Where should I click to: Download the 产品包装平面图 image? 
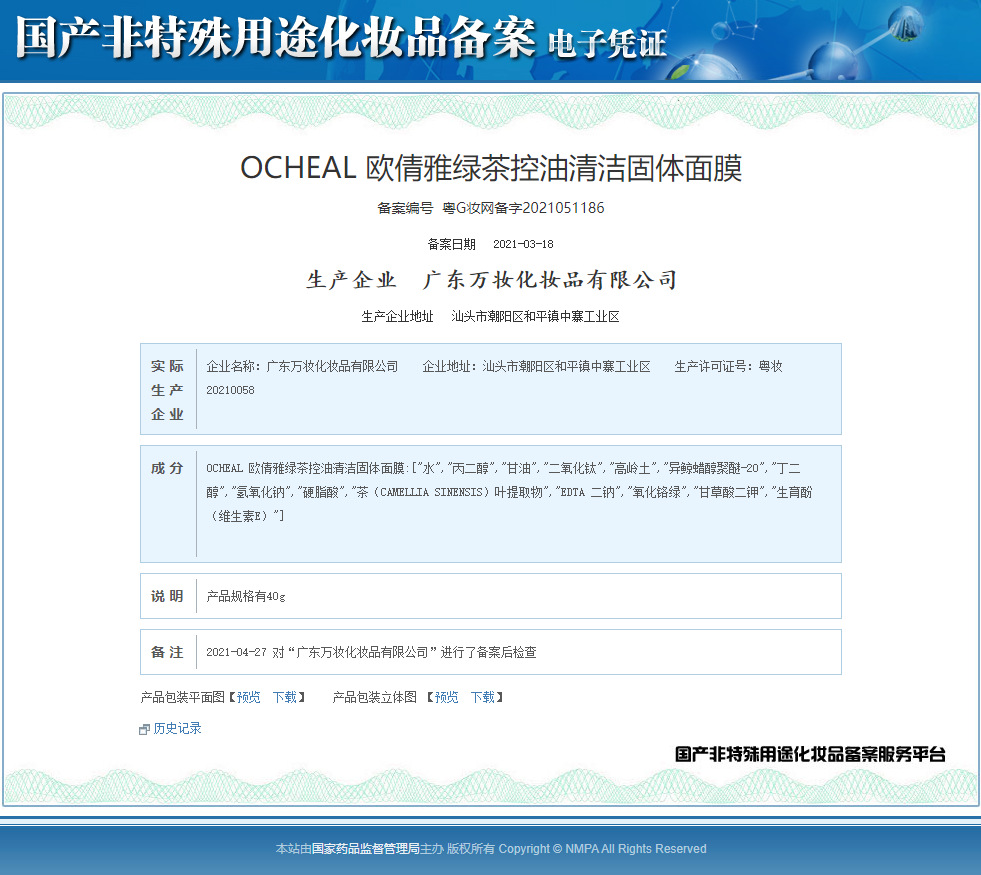click(285, 697)
